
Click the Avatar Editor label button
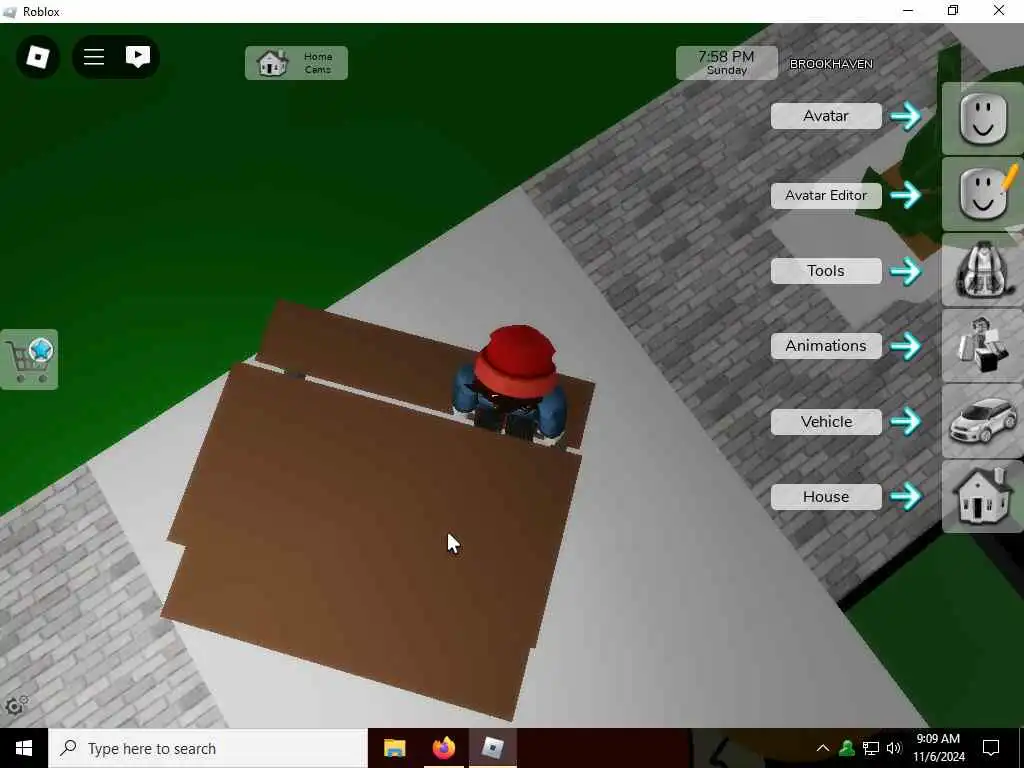(826, 195)
